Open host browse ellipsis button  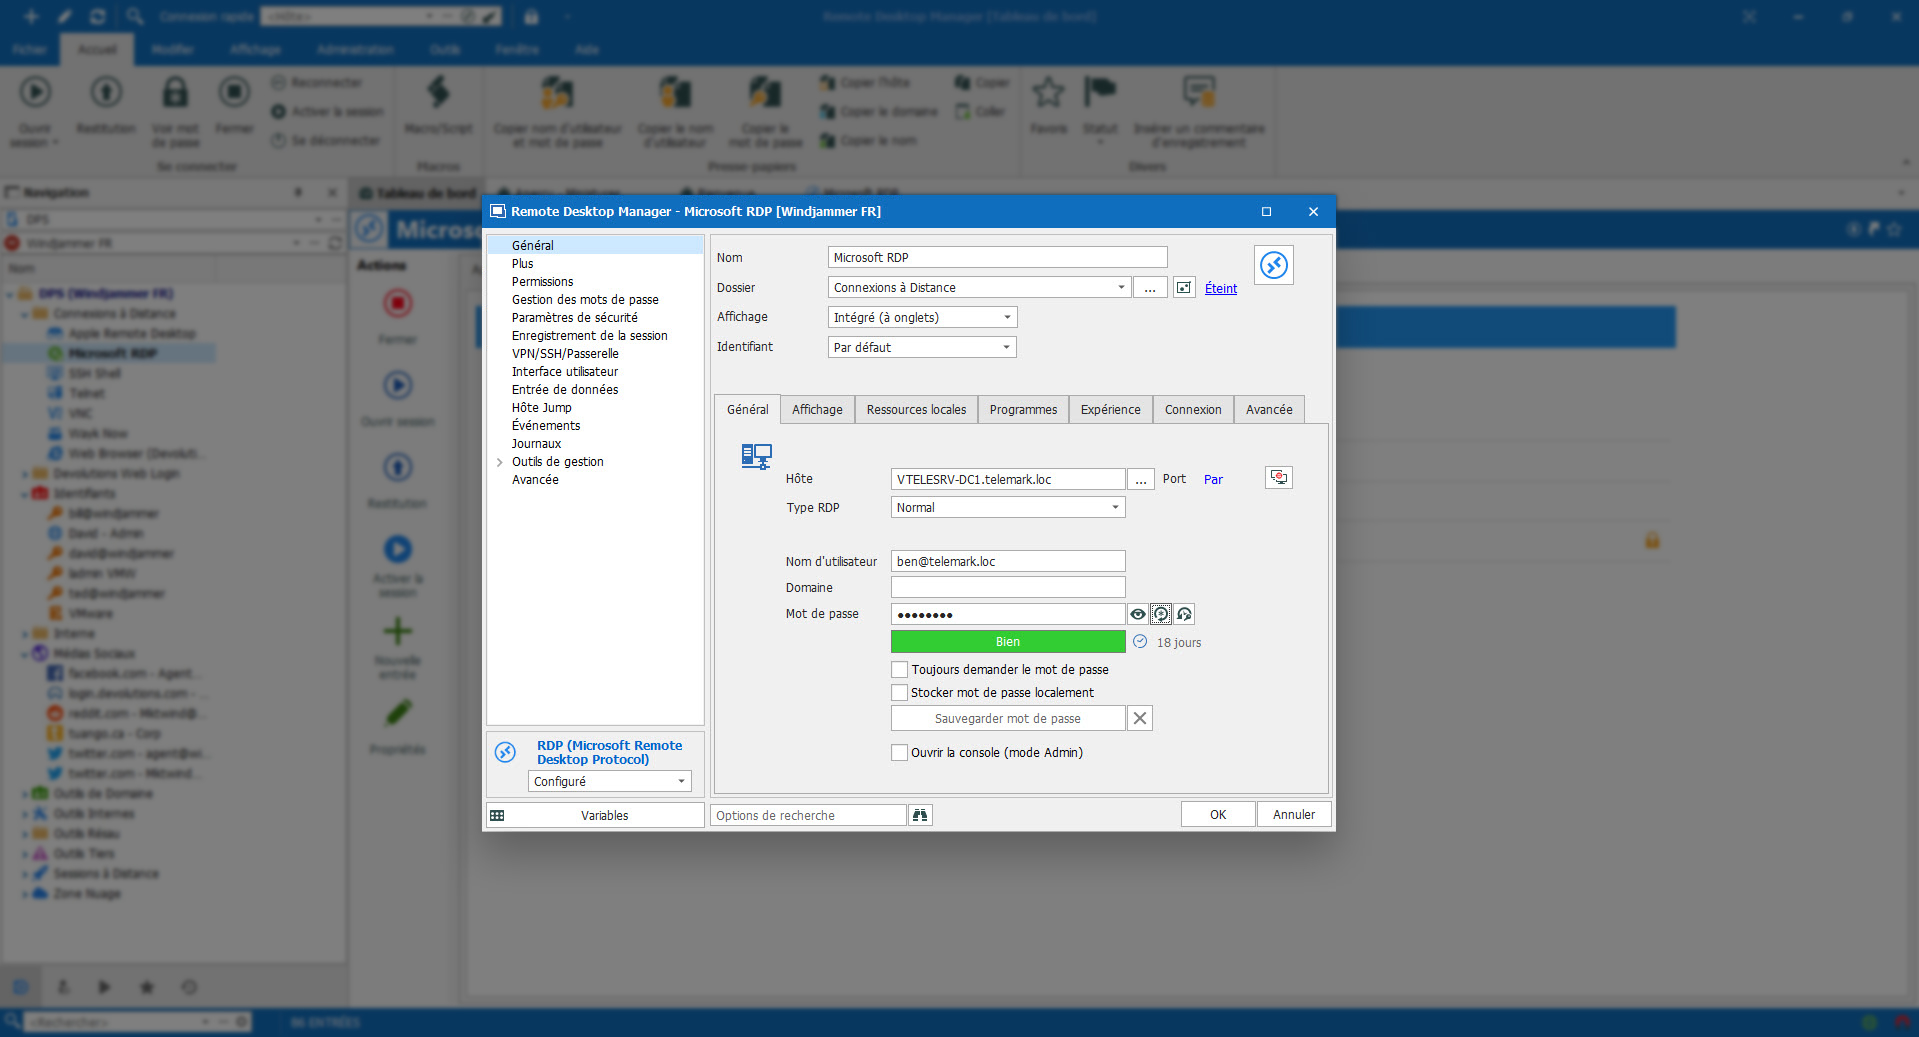pos(1141,480)
